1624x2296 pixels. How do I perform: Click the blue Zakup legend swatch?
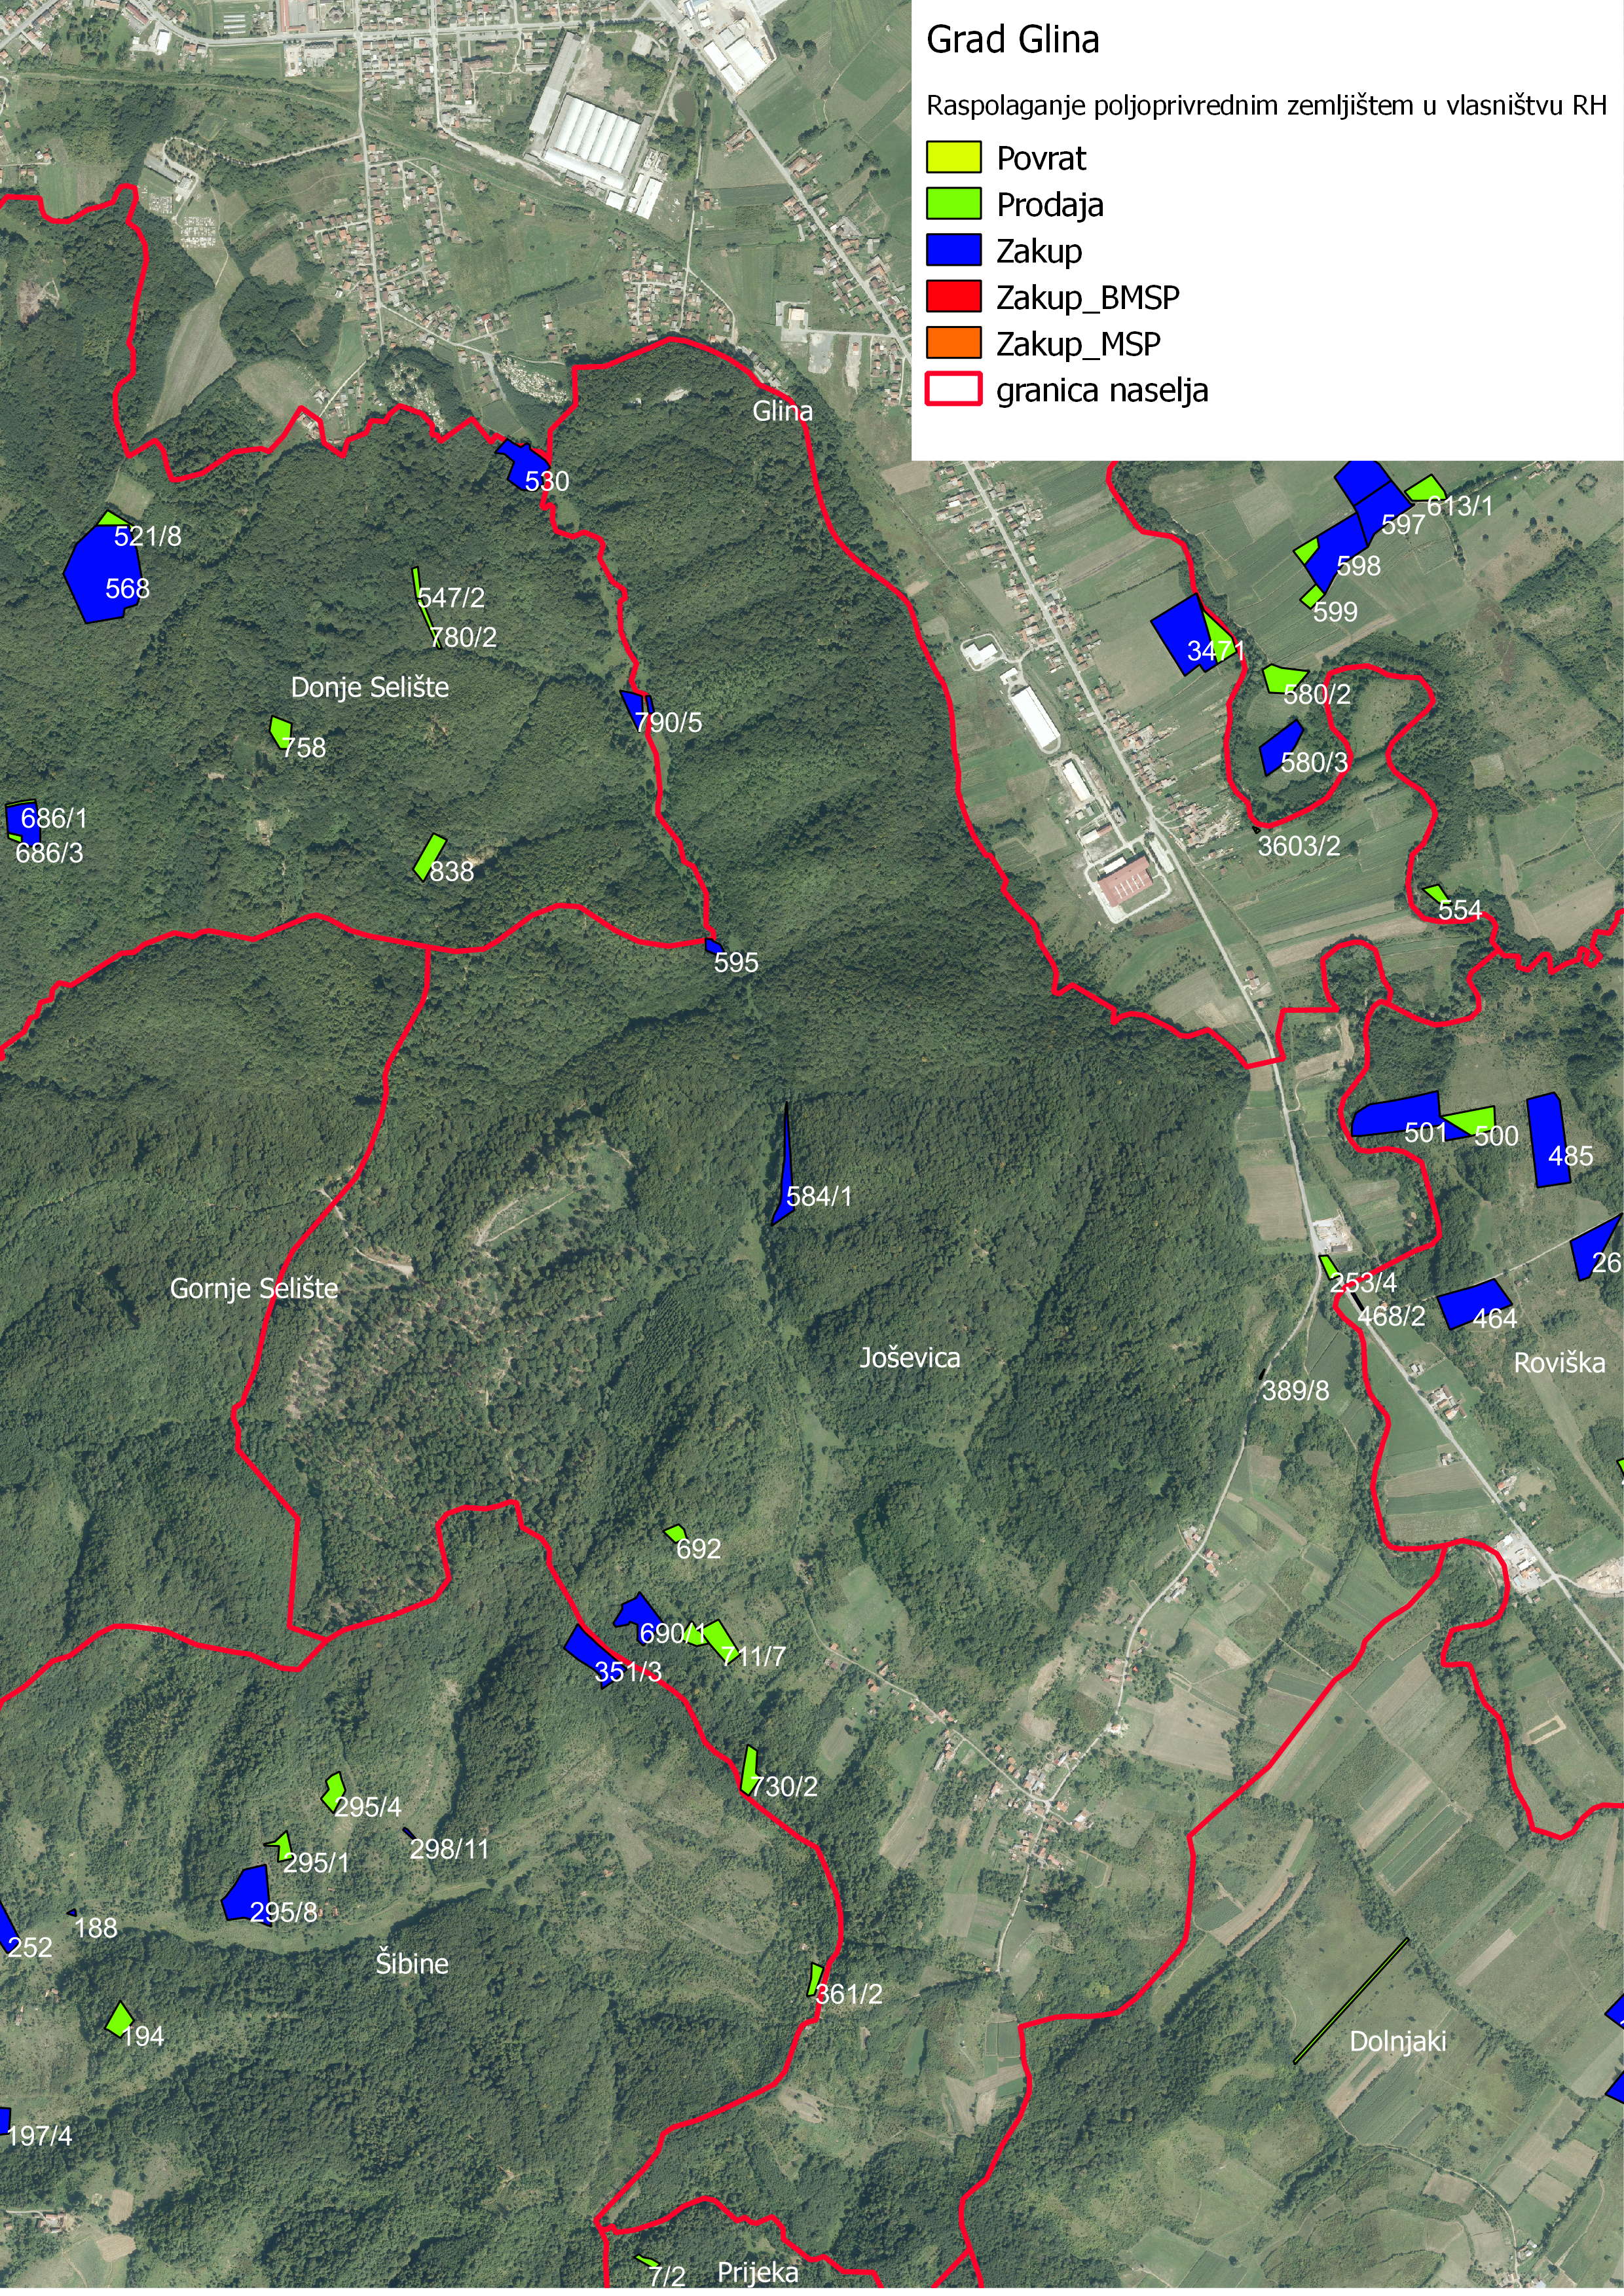953,250
